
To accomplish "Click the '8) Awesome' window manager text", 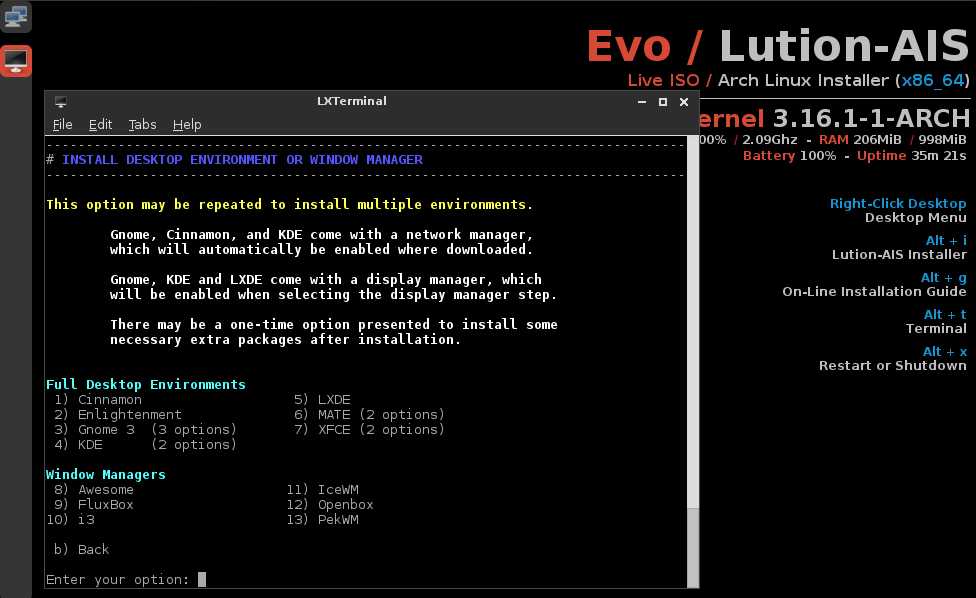I will tap(93, 490).
